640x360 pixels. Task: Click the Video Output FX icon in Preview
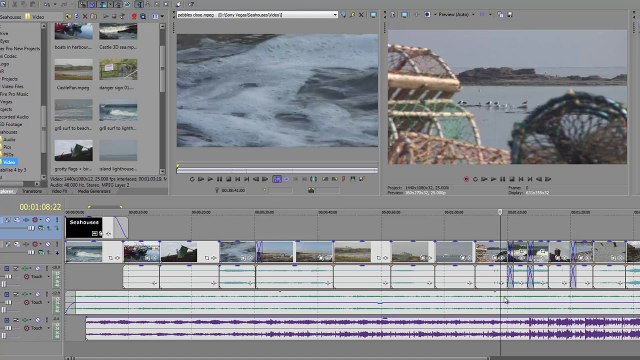tap(416, 15)
